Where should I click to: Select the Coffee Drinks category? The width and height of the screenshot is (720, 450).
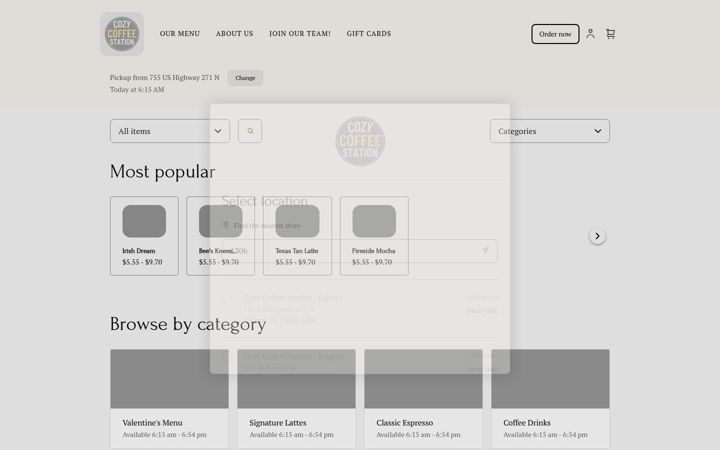(x=551, y=399)
